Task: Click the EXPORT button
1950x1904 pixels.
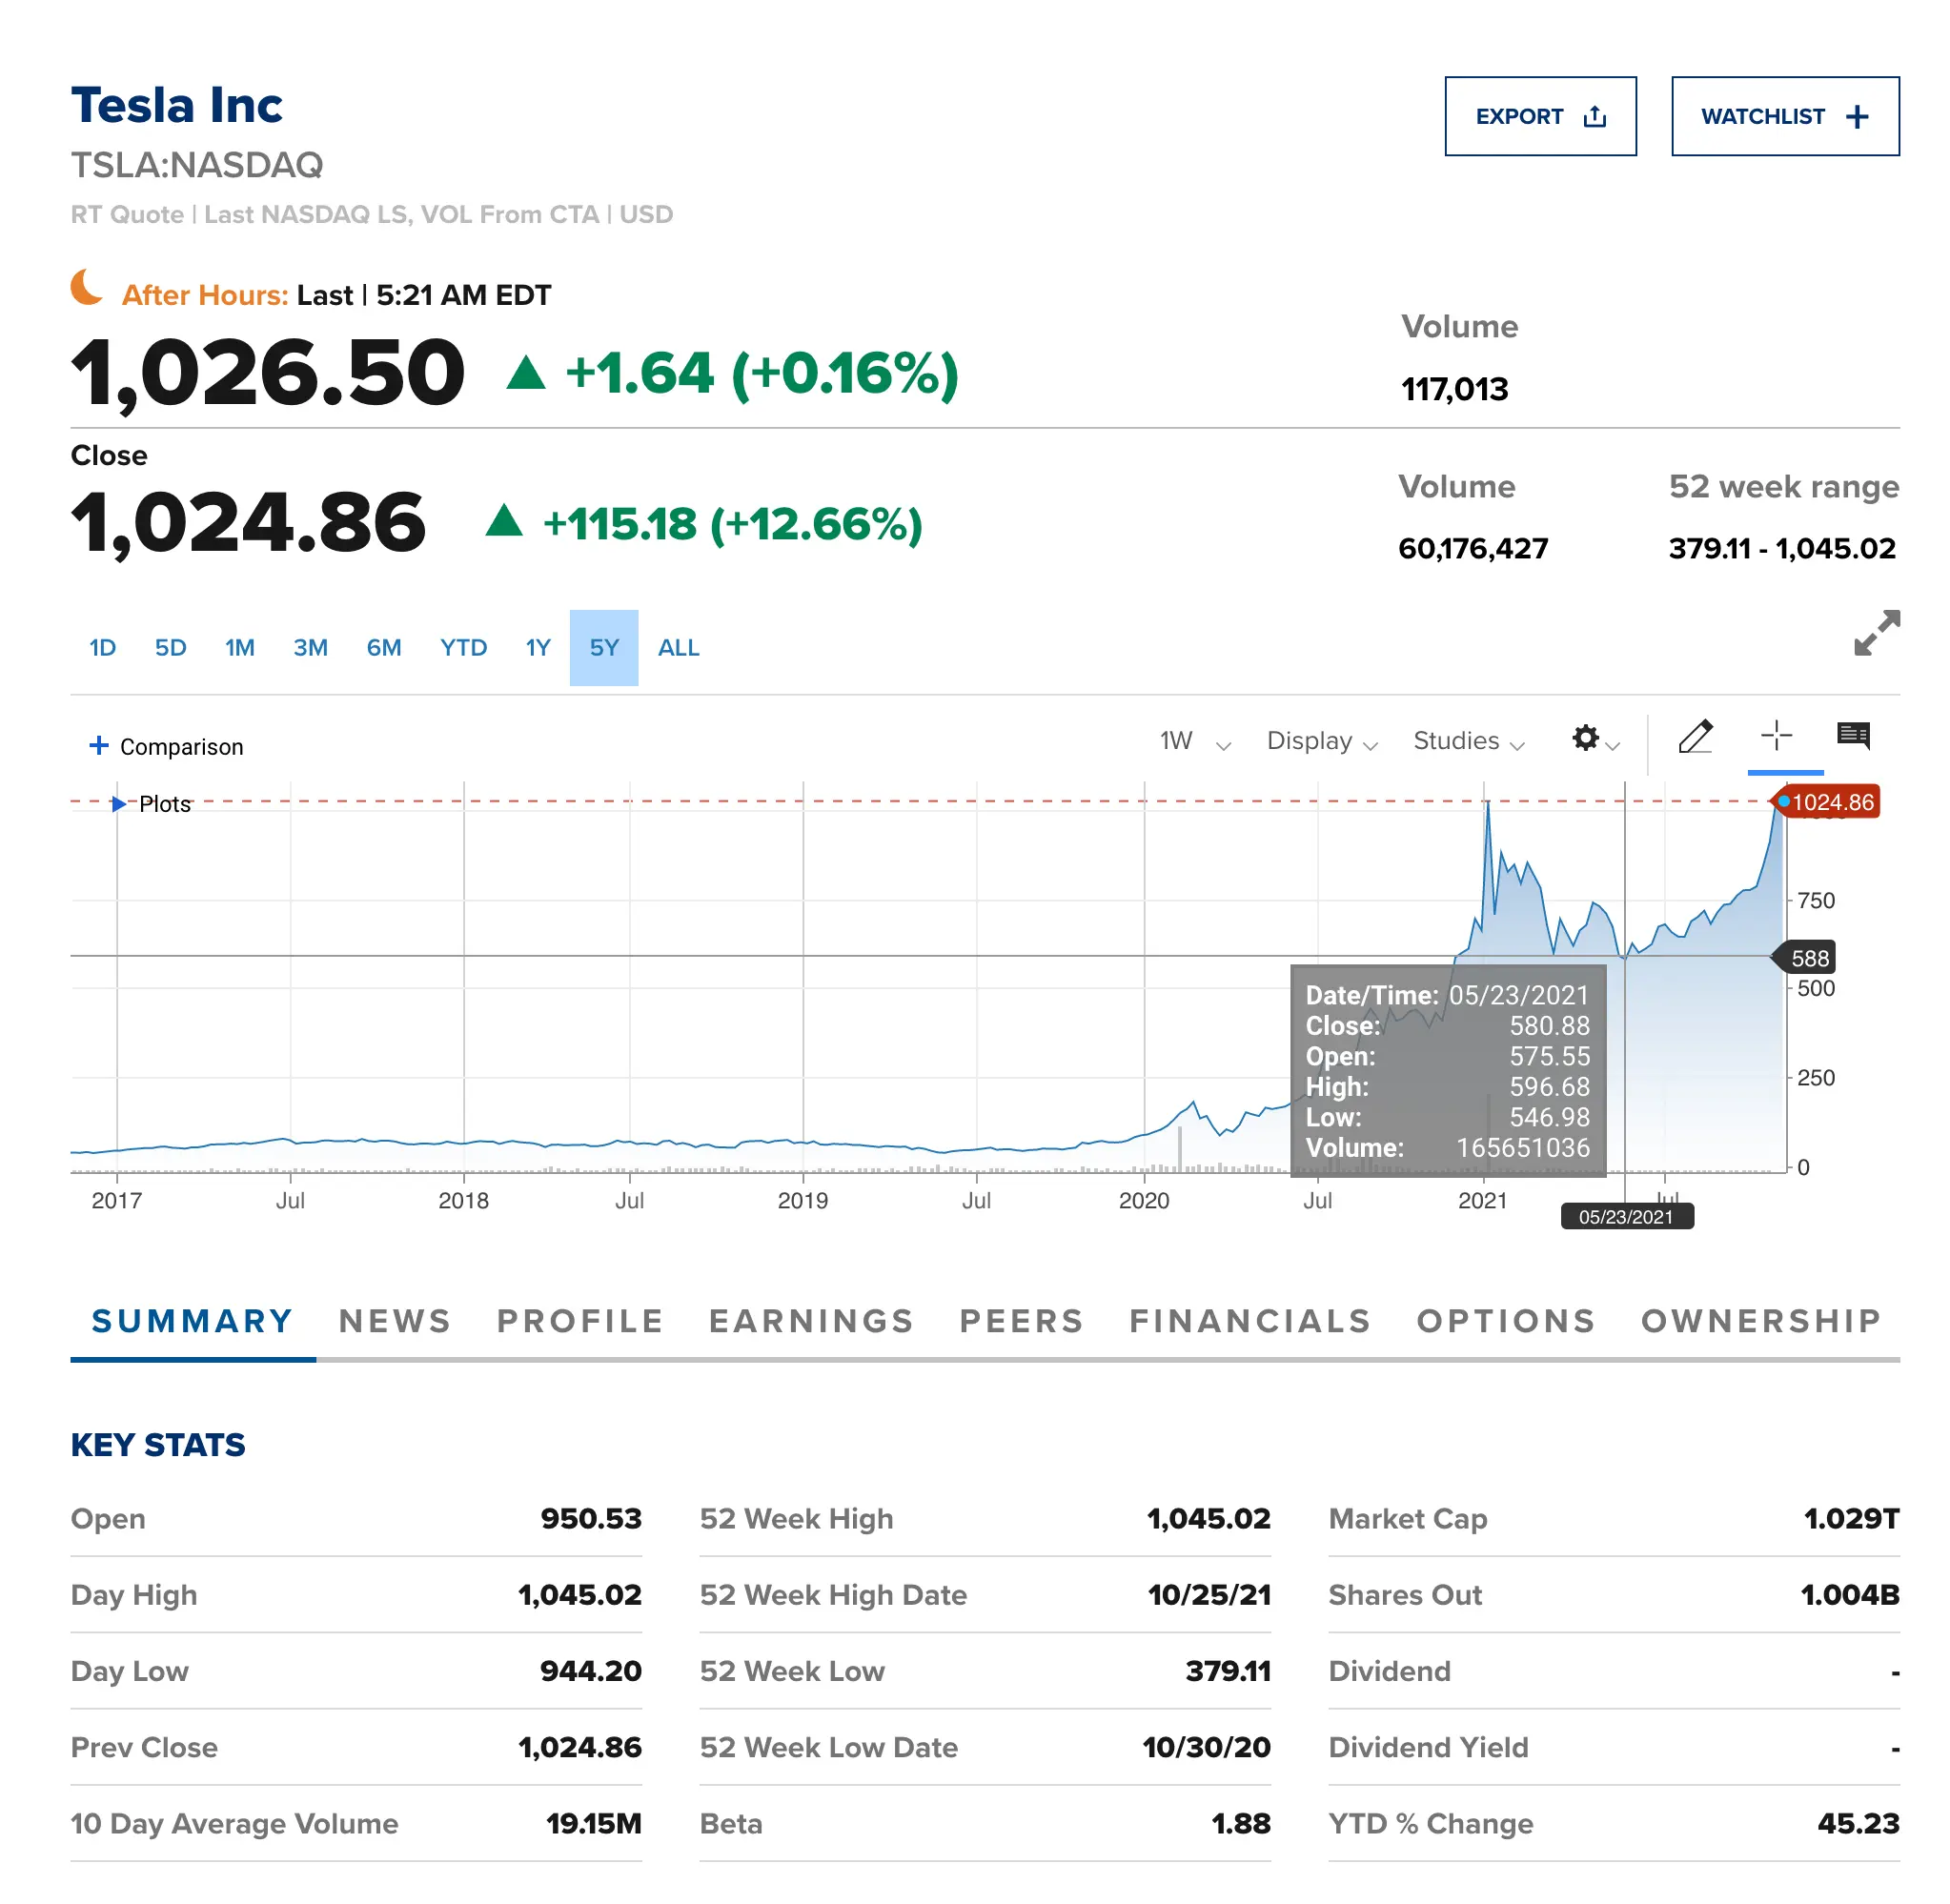Action: pyautogui.click(x=1540, y=117)
